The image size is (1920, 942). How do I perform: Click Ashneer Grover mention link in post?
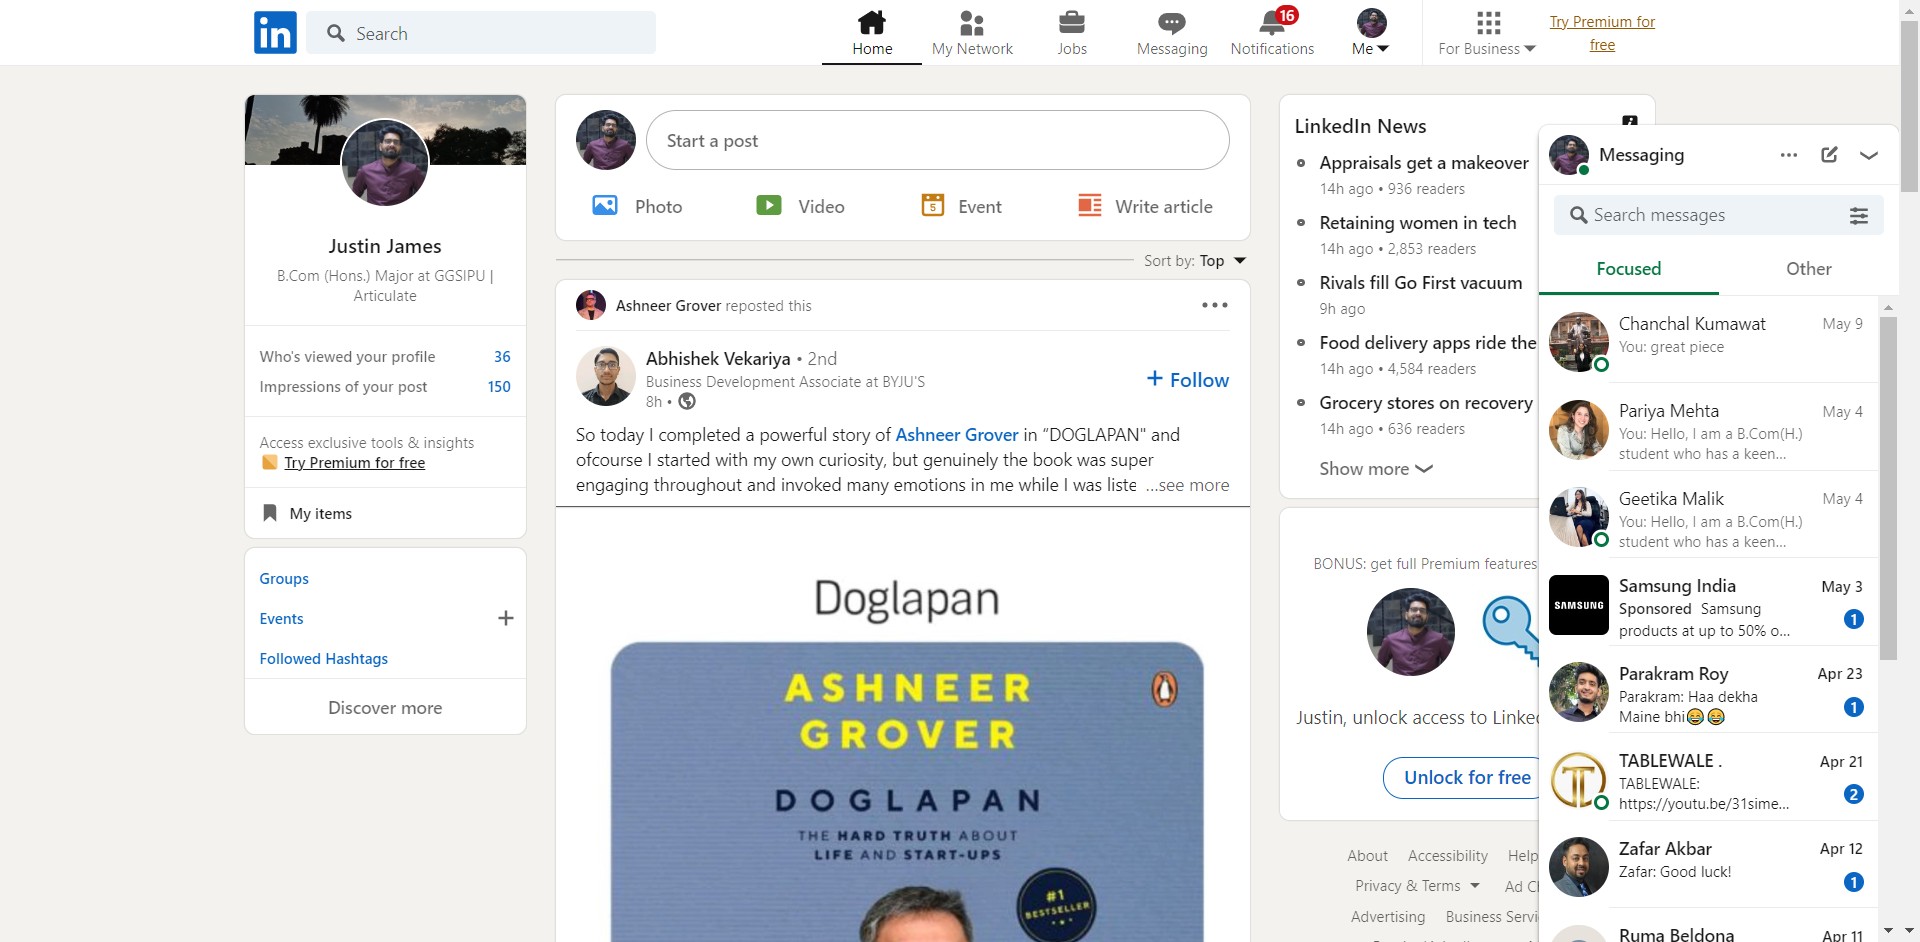pos(957,435)
